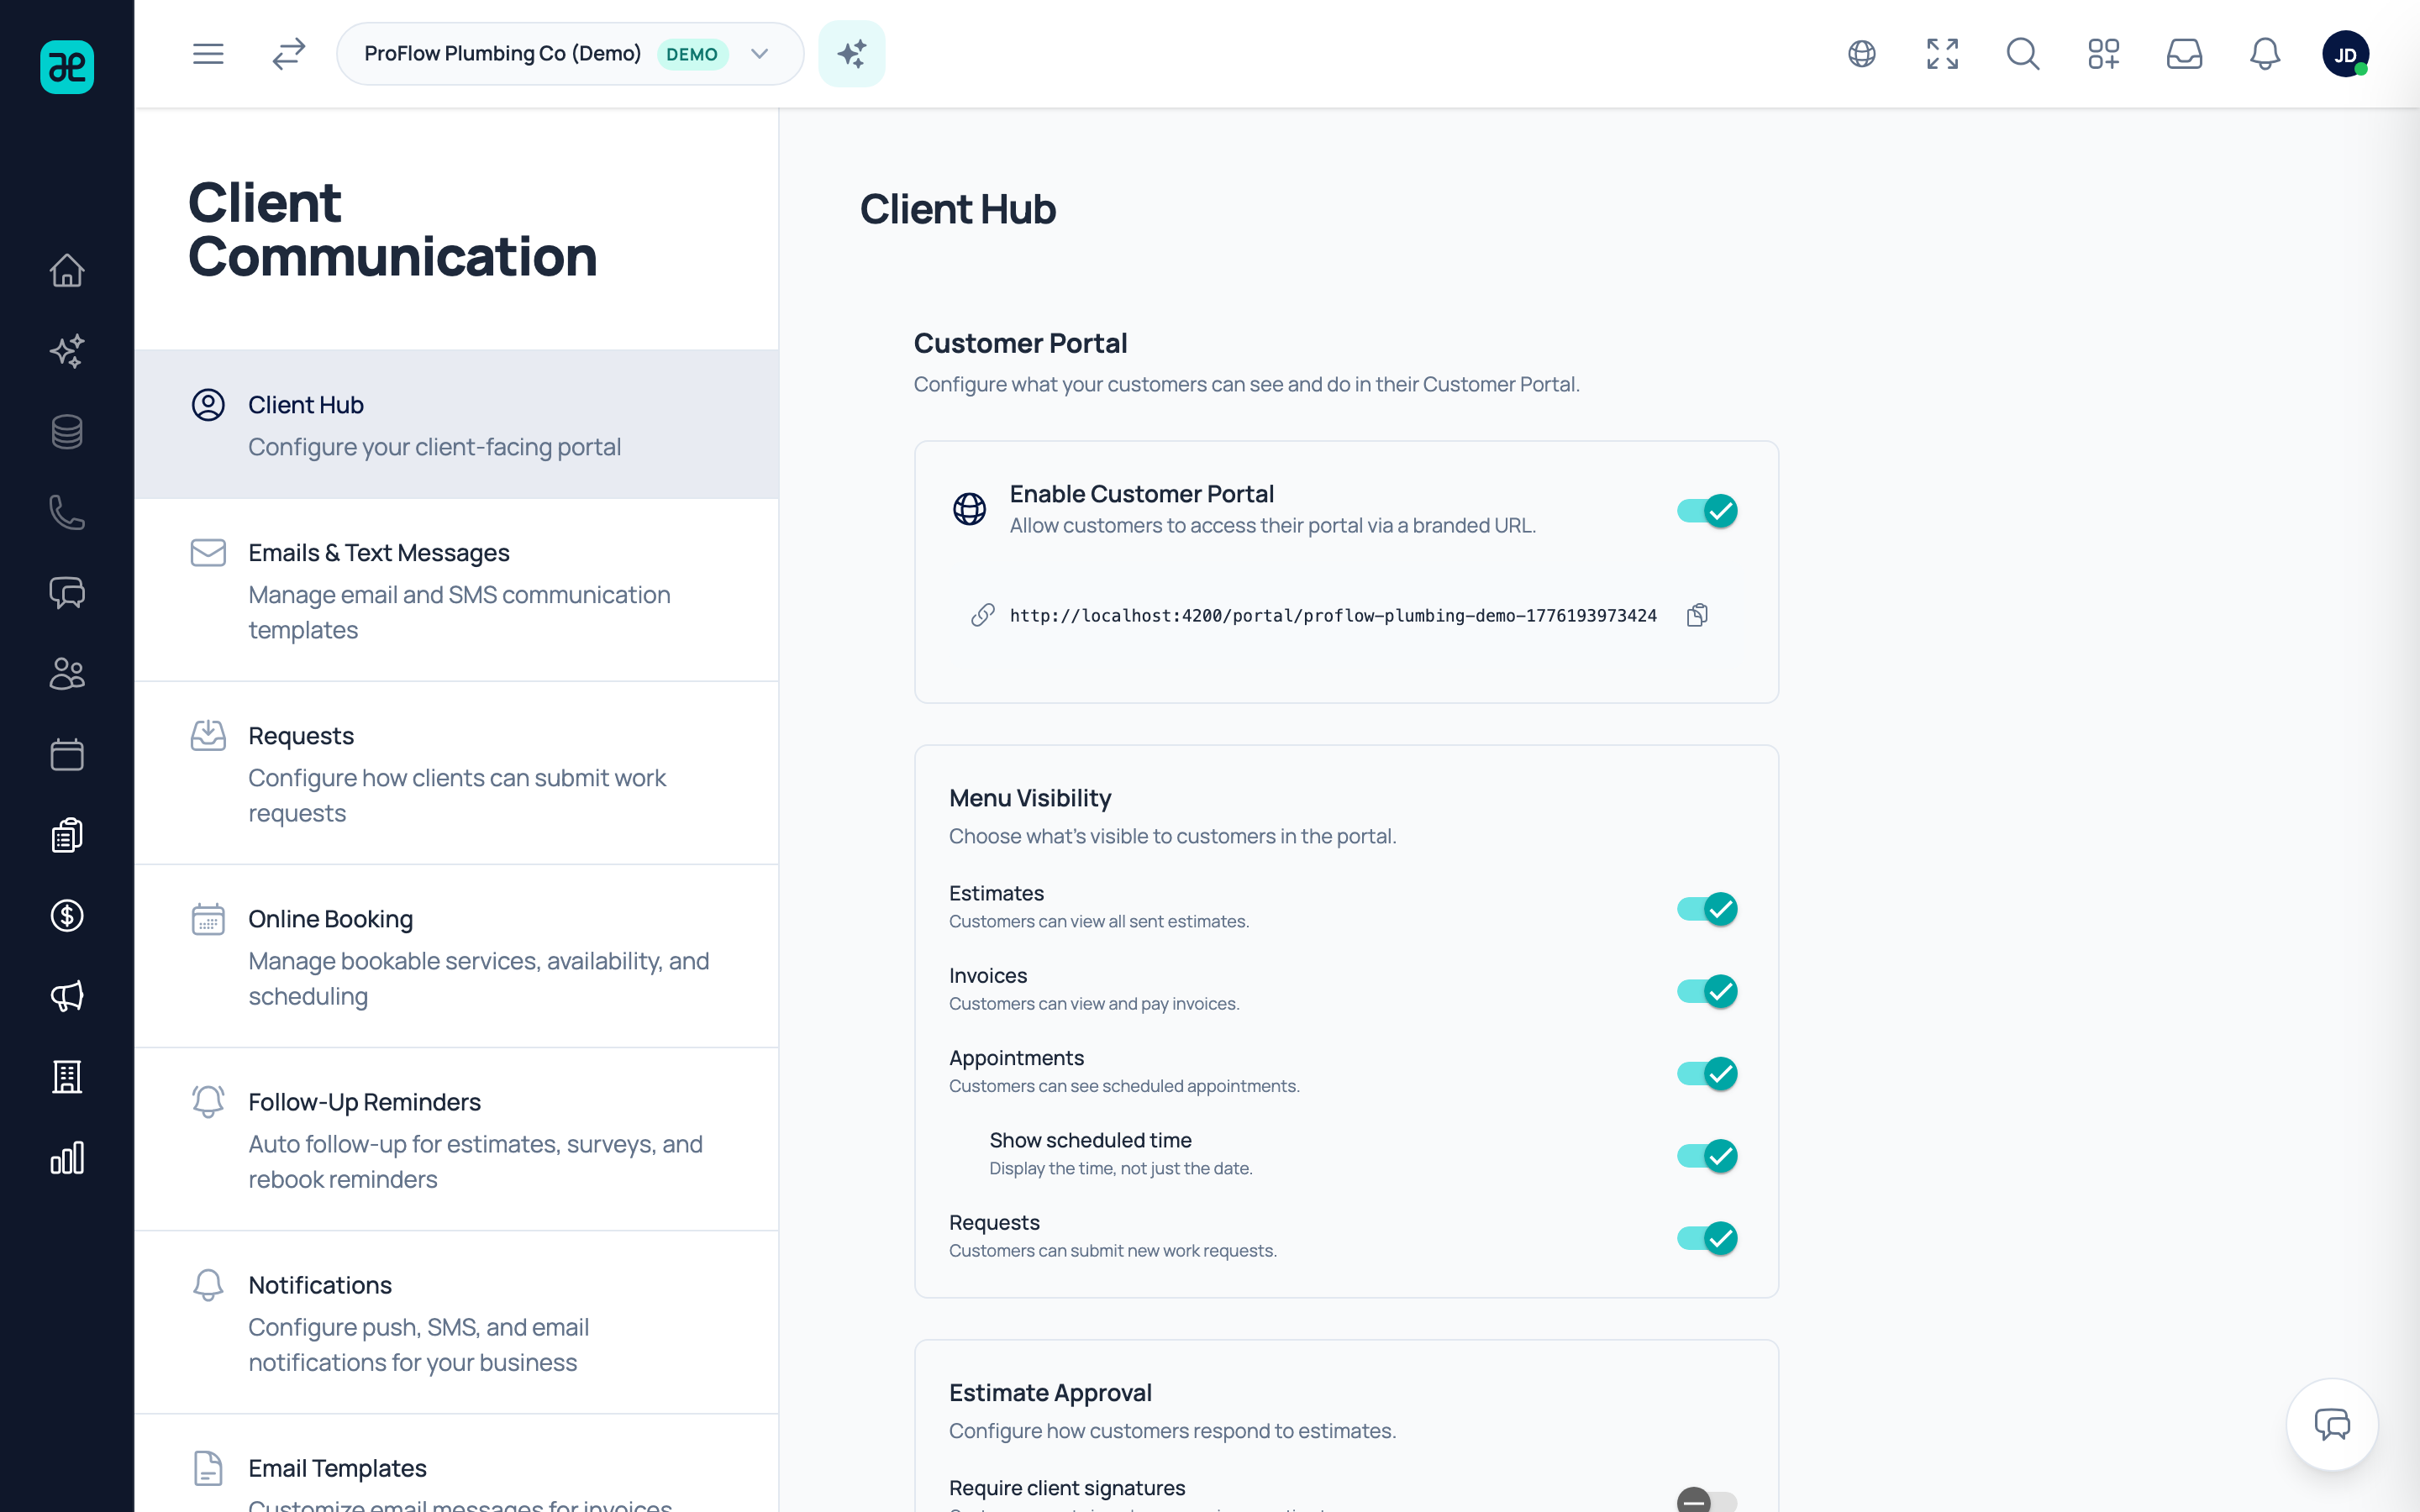Open the bar chart reports sidebar icon
The height and width of the screenshot is (1512, 2420).
(67, 1158)
